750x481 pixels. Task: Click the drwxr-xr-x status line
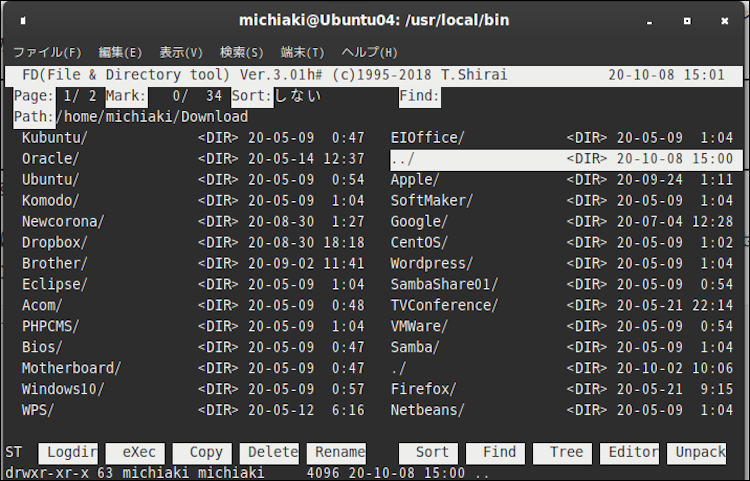point(247,473)
